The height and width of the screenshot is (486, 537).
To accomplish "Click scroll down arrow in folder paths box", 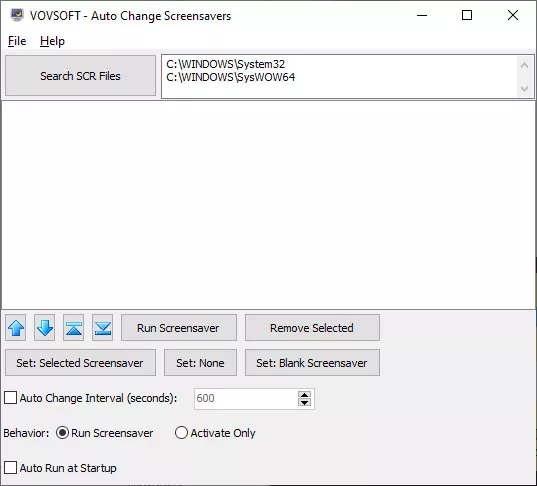I will (x=524, y=89).
